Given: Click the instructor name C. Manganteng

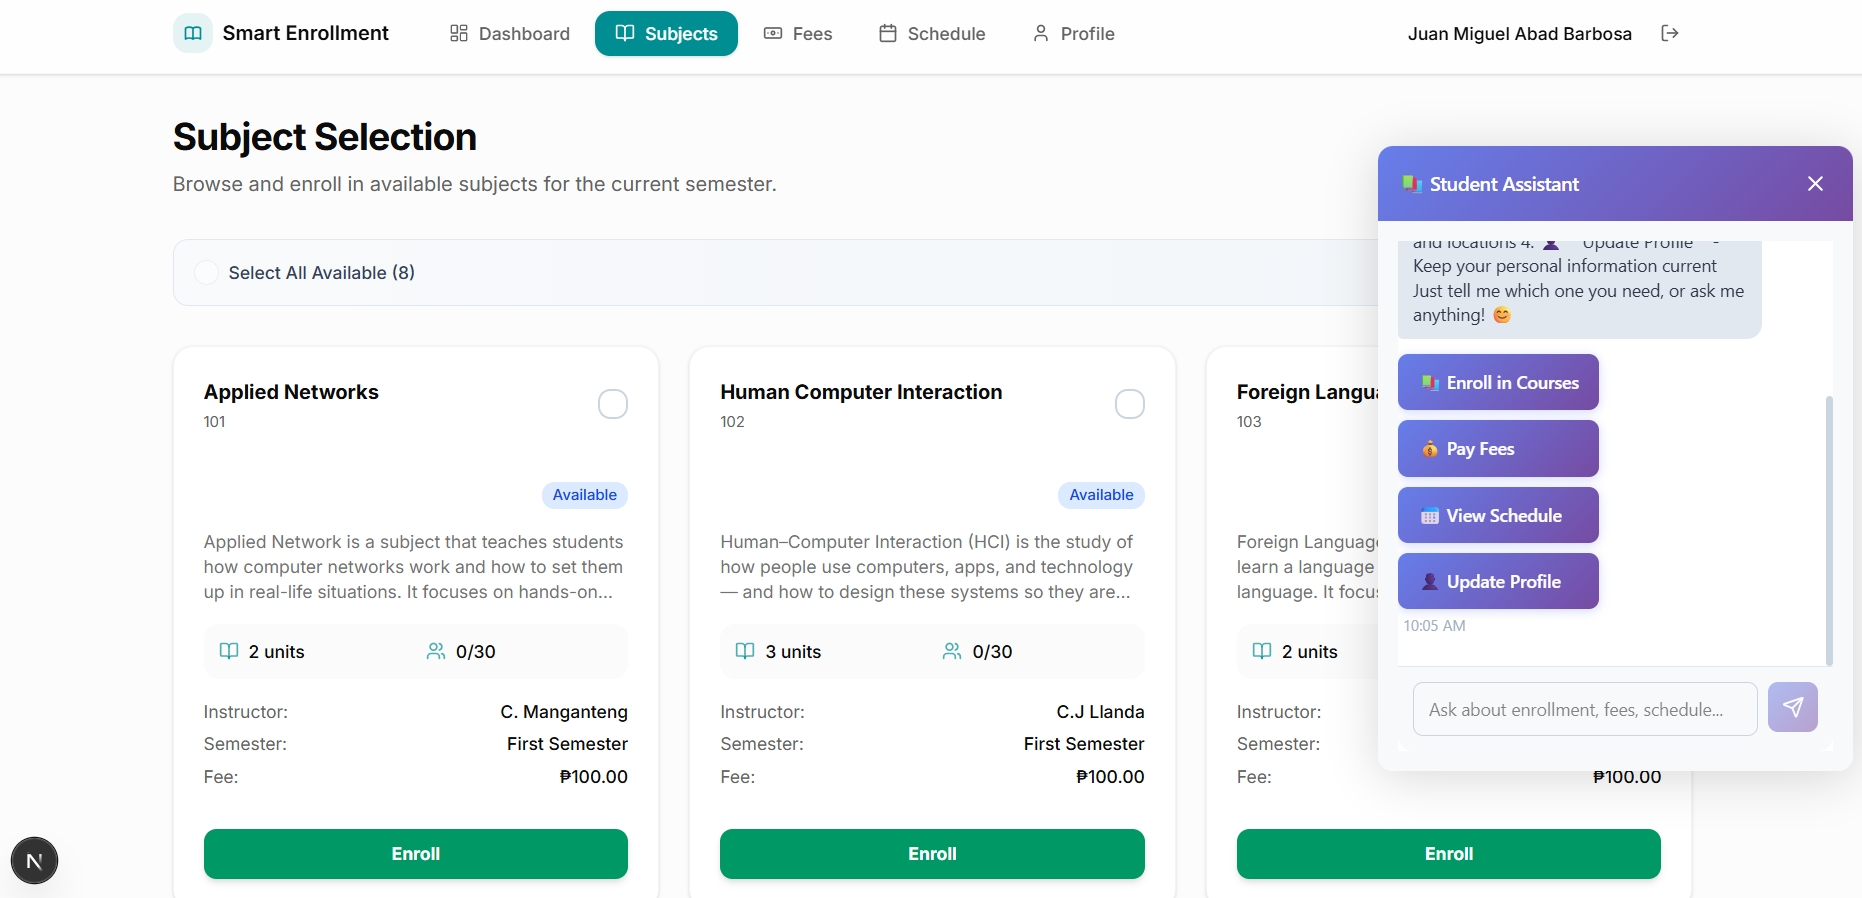Looking at the screenshot, I should point(564,712).
